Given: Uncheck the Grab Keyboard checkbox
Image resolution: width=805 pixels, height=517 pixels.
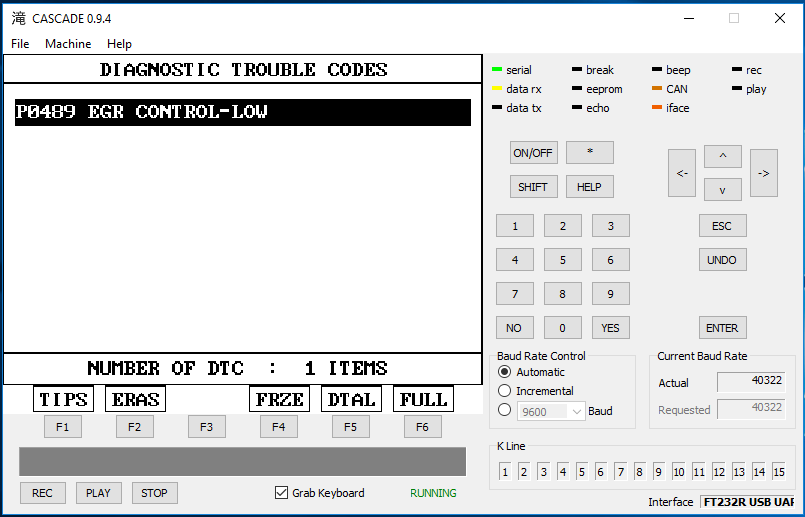Looking at the screenshot, I should 281,493.
